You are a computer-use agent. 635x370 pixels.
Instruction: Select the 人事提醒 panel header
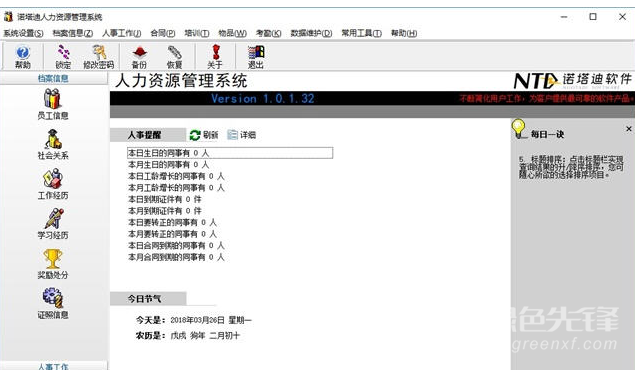[148, 135]
